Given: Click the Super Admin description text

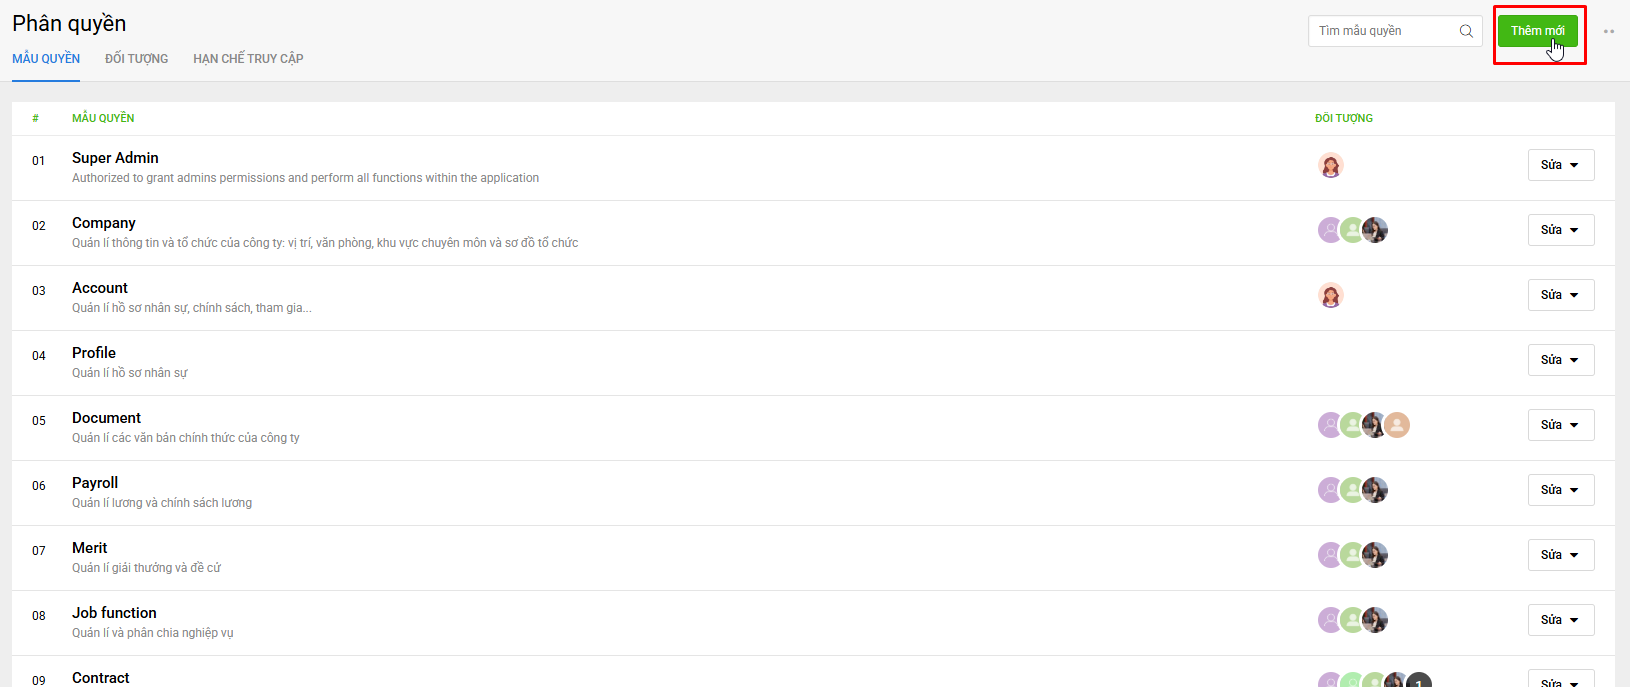Looking at the screenshot, I should (305, 178).
